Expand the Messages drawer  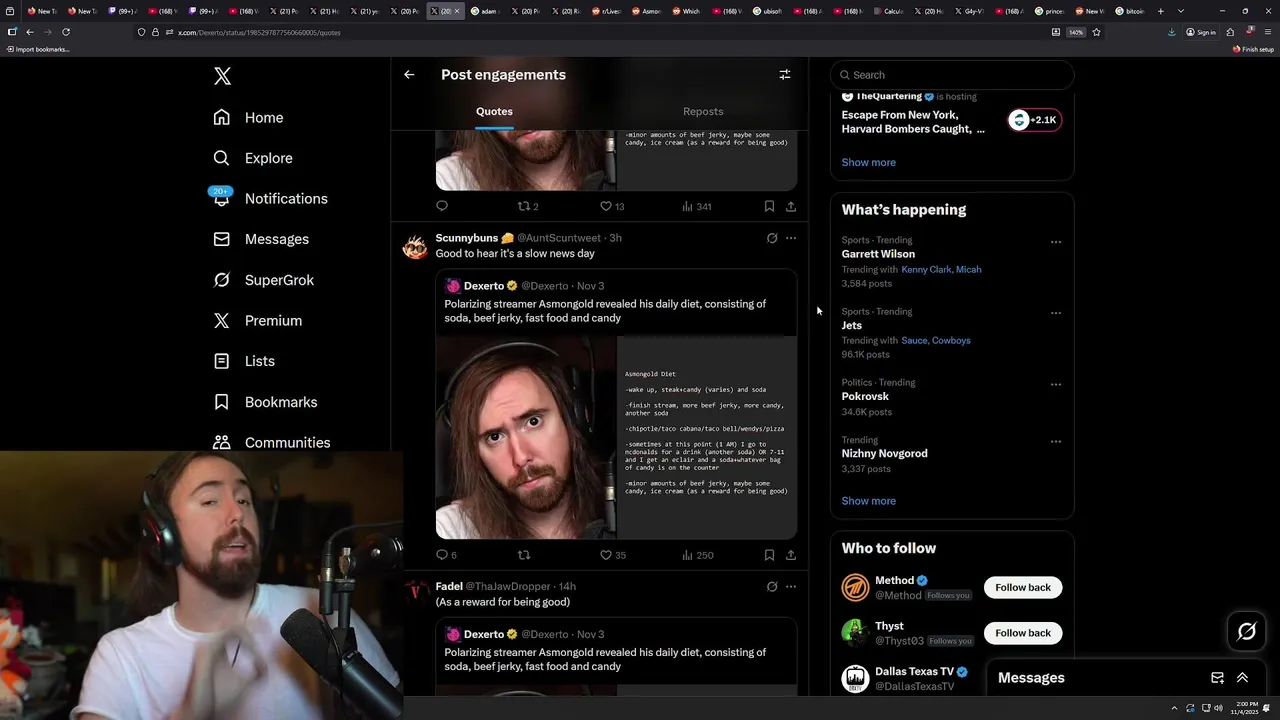coord(1242,678)
